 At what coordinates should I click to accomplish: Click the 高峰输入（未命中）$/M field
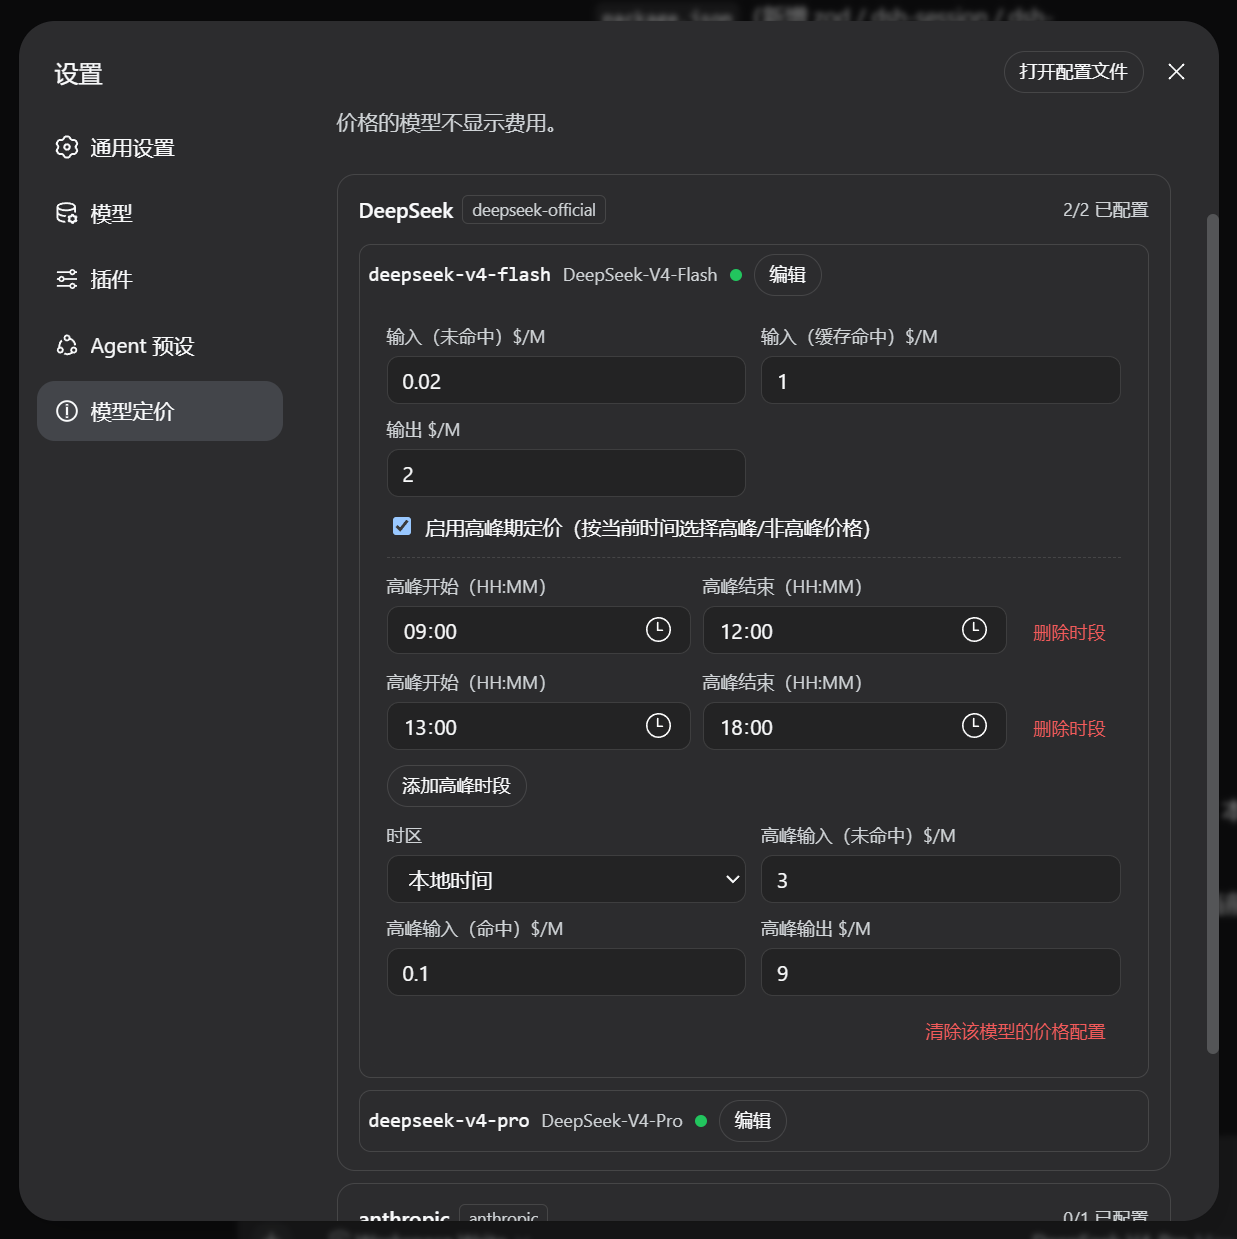940,880
